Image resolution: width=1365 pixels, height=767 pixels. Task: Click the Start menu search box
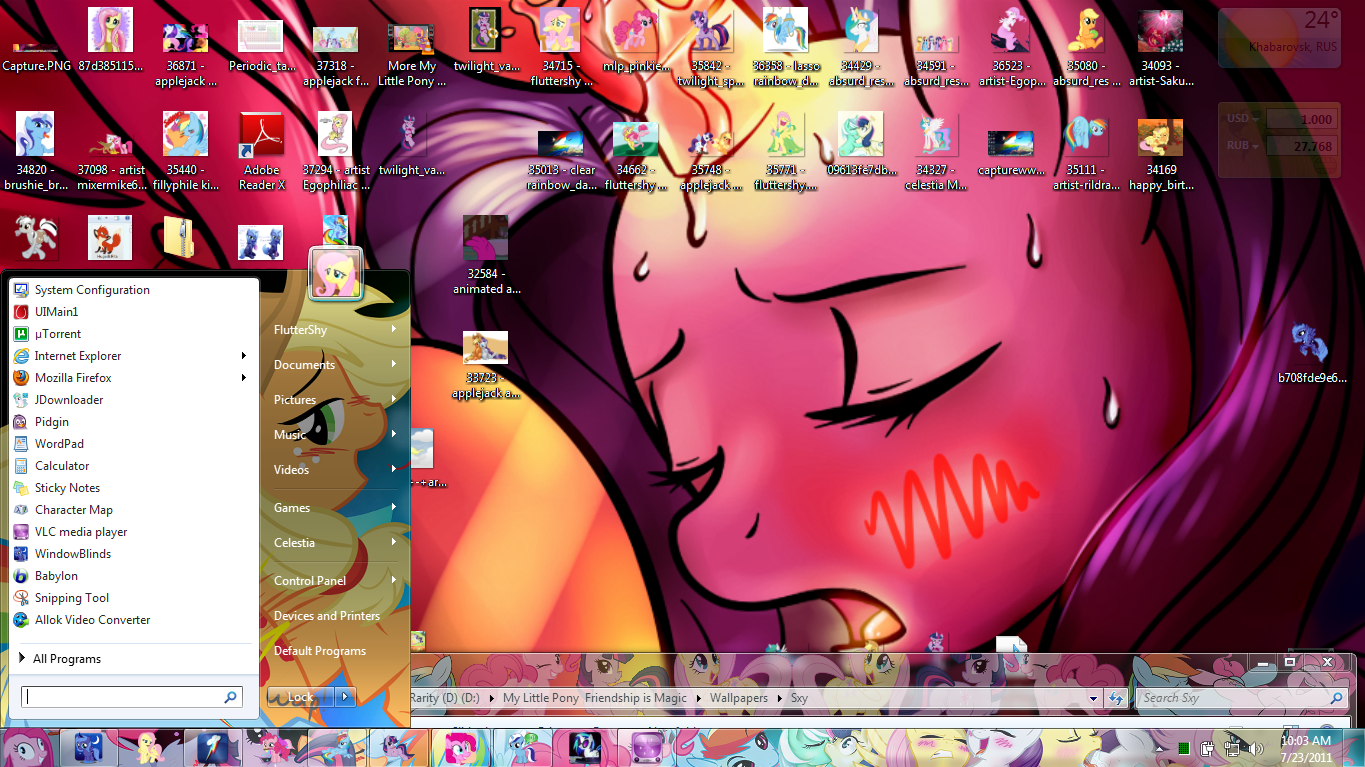[125, 697]
